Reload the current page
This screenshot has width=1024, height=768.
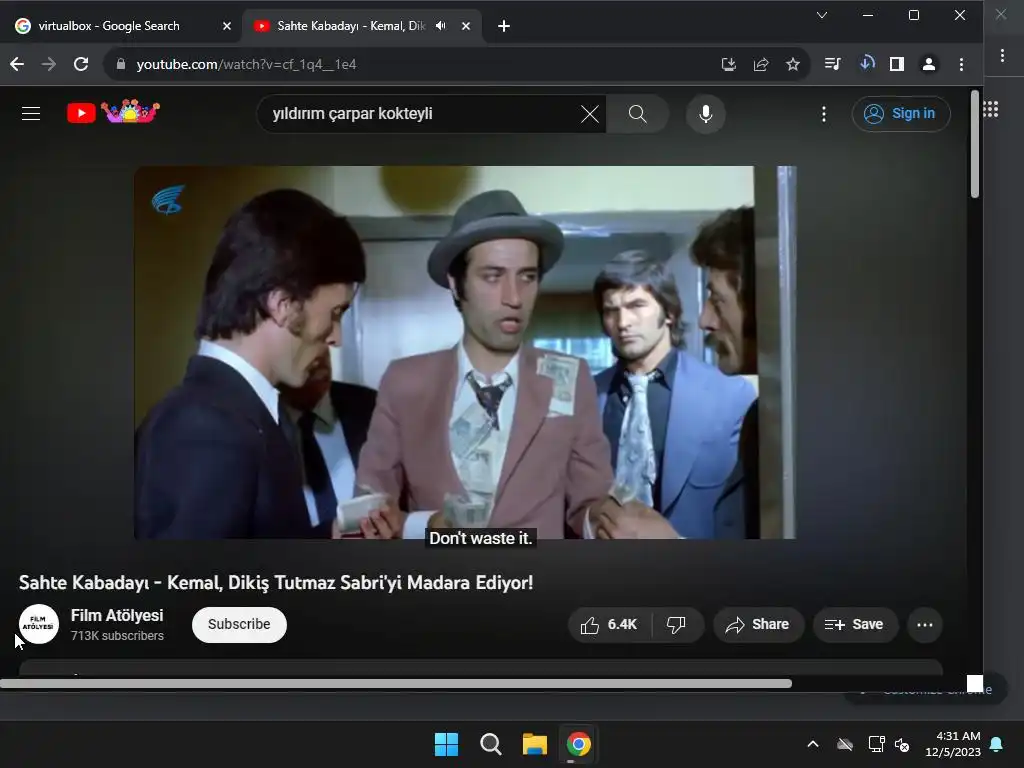pos(81,64)
